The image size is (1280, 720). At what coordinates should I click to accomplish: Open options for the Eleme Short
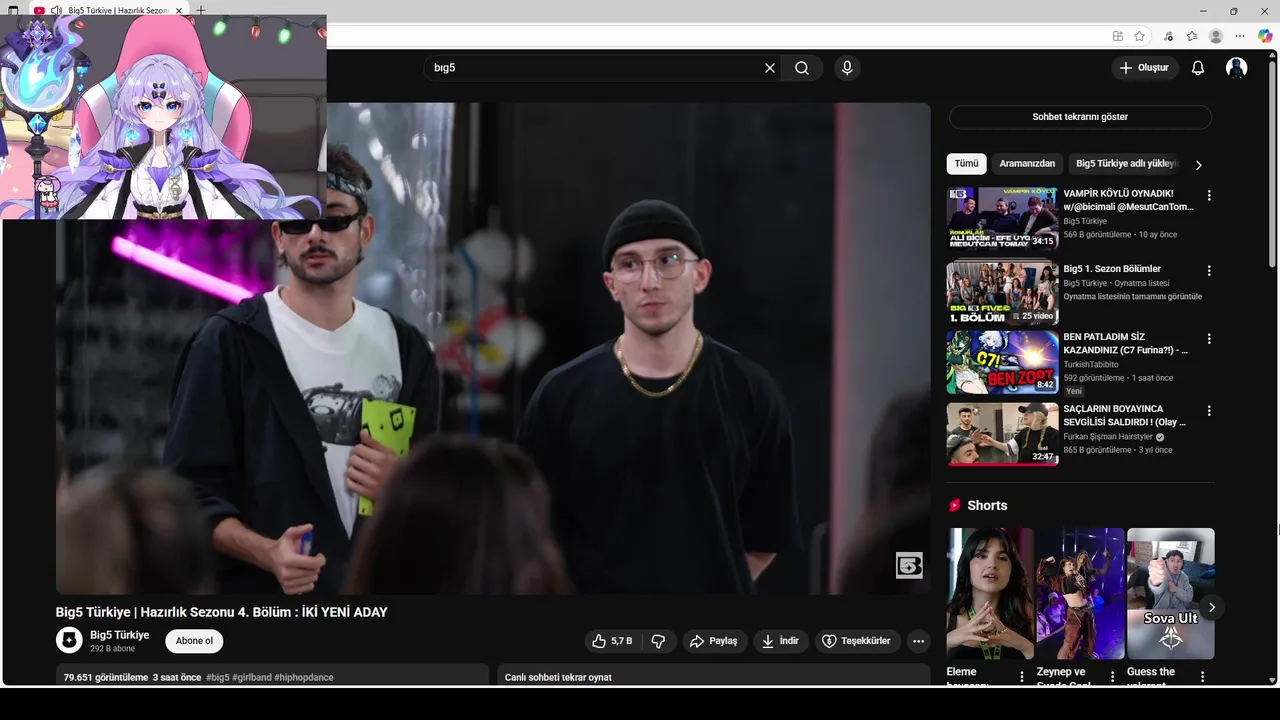pyautogui.click(x=1022, y=677)
